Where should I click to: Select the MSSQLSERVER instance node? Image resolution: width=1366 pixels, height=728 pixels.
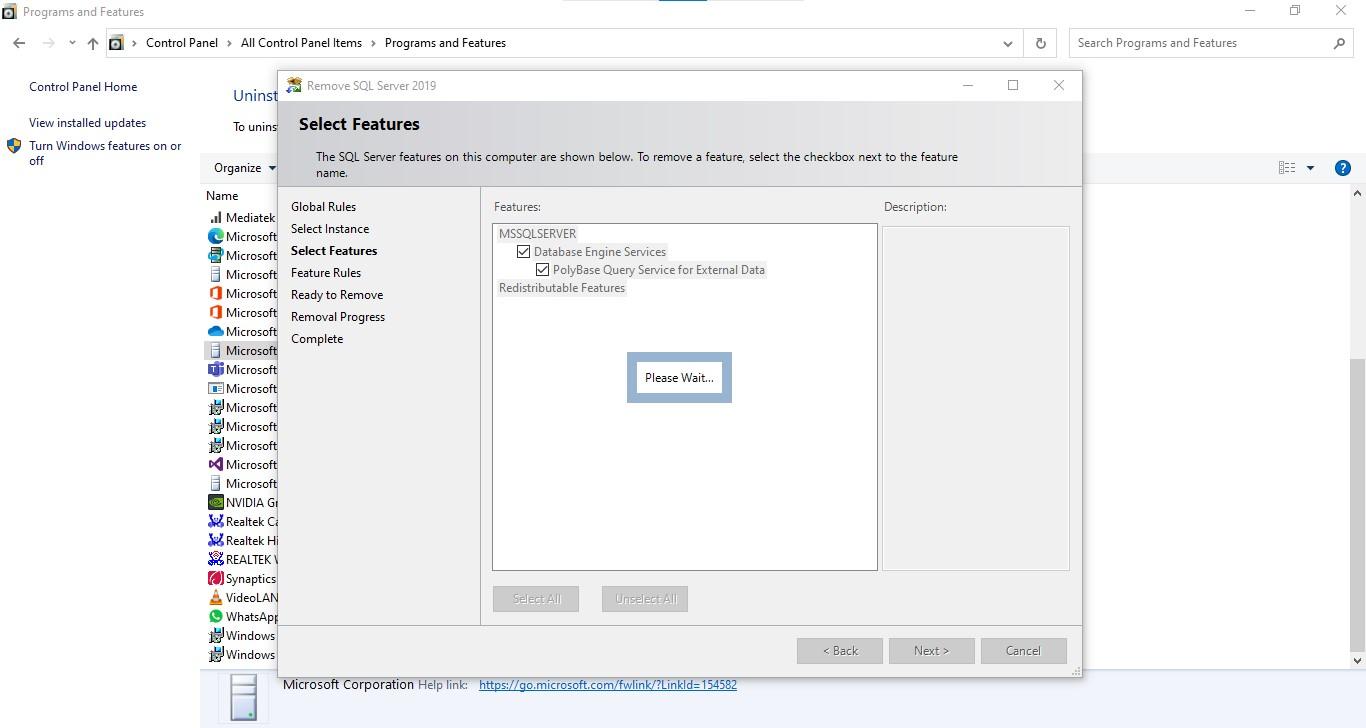[x=537, y=234]
